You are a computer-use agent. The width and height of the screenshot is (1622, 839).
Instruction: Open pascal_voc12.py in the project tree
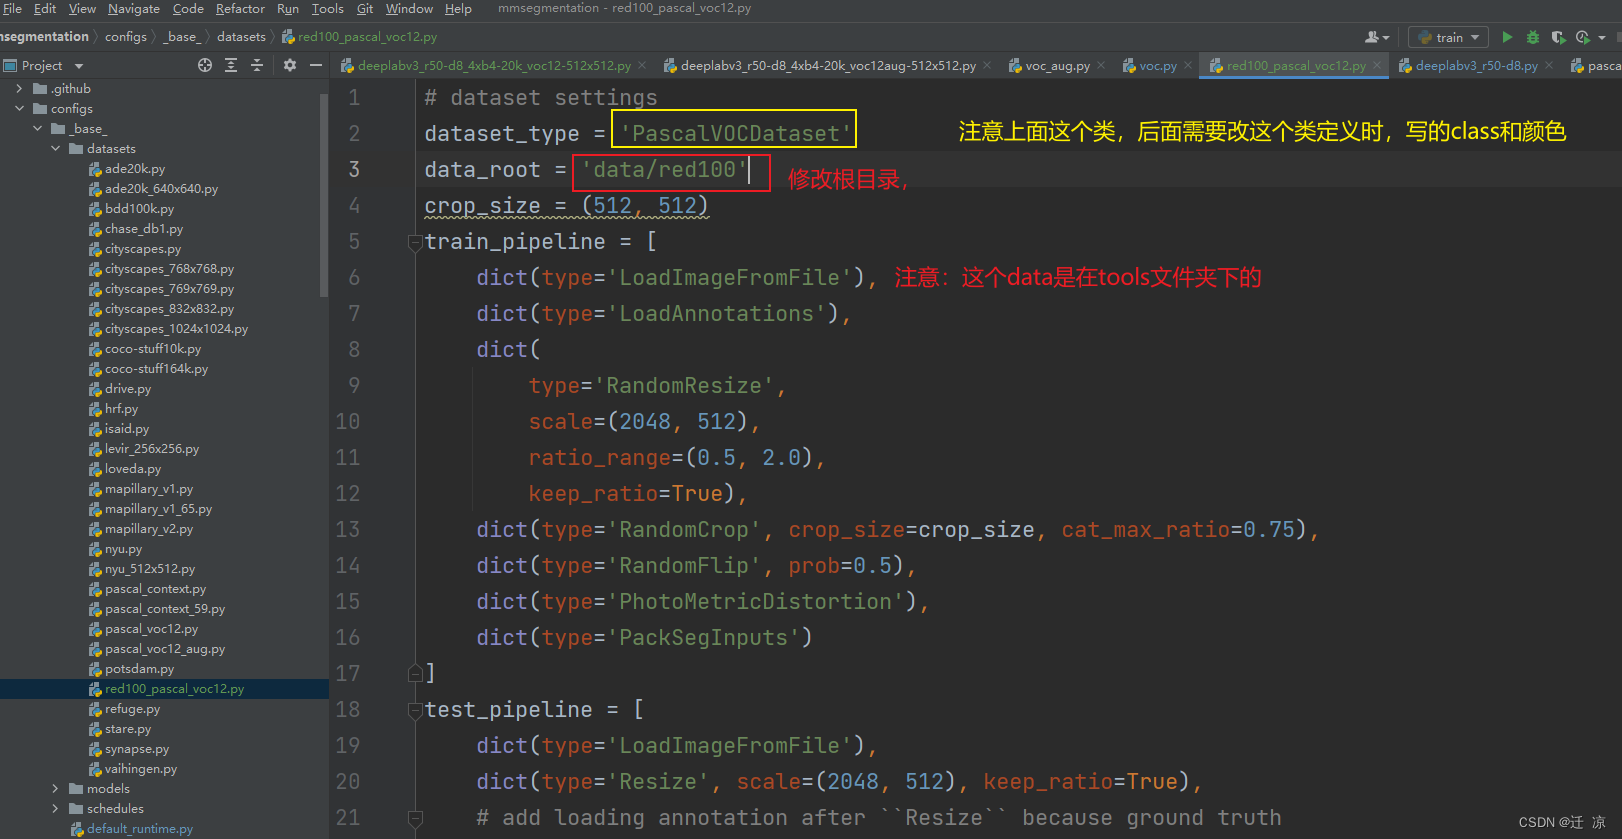click(151, 629)
